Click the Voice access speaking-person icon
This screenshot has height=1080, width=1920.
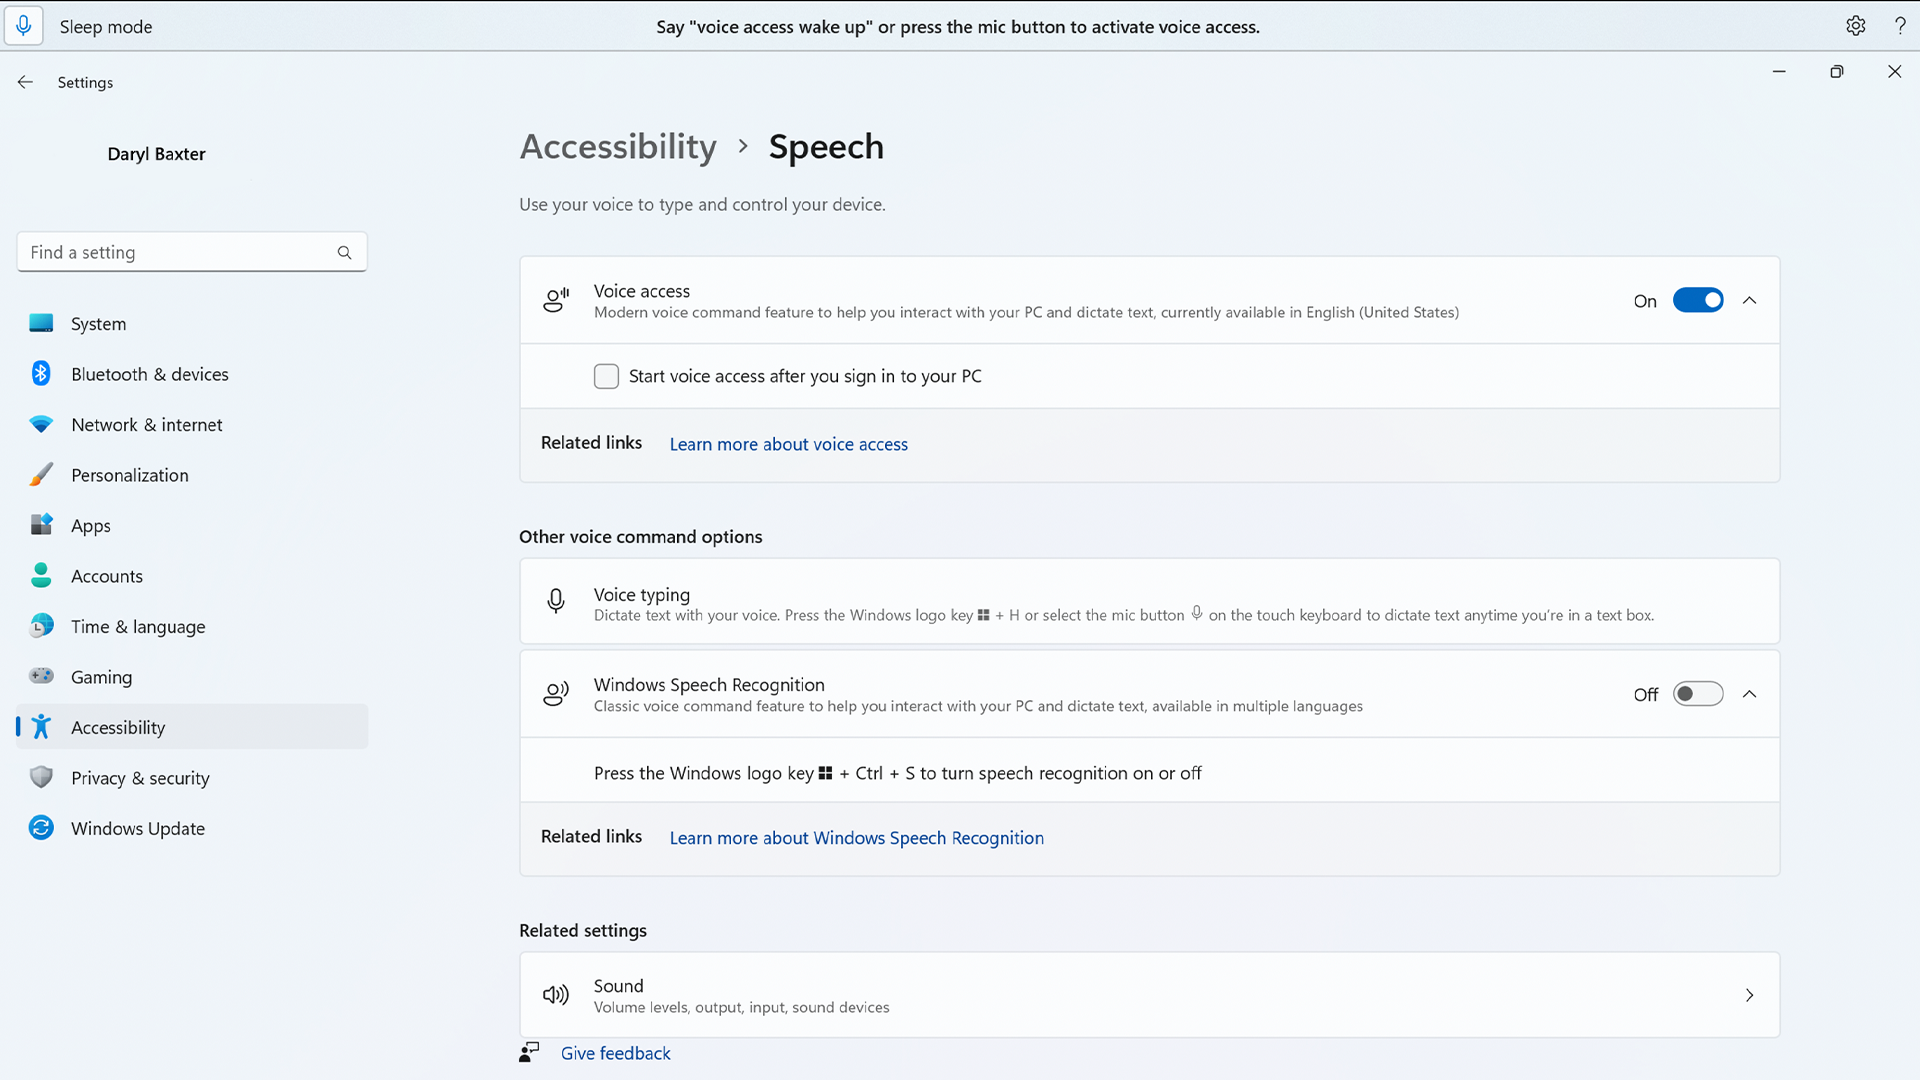556,300
